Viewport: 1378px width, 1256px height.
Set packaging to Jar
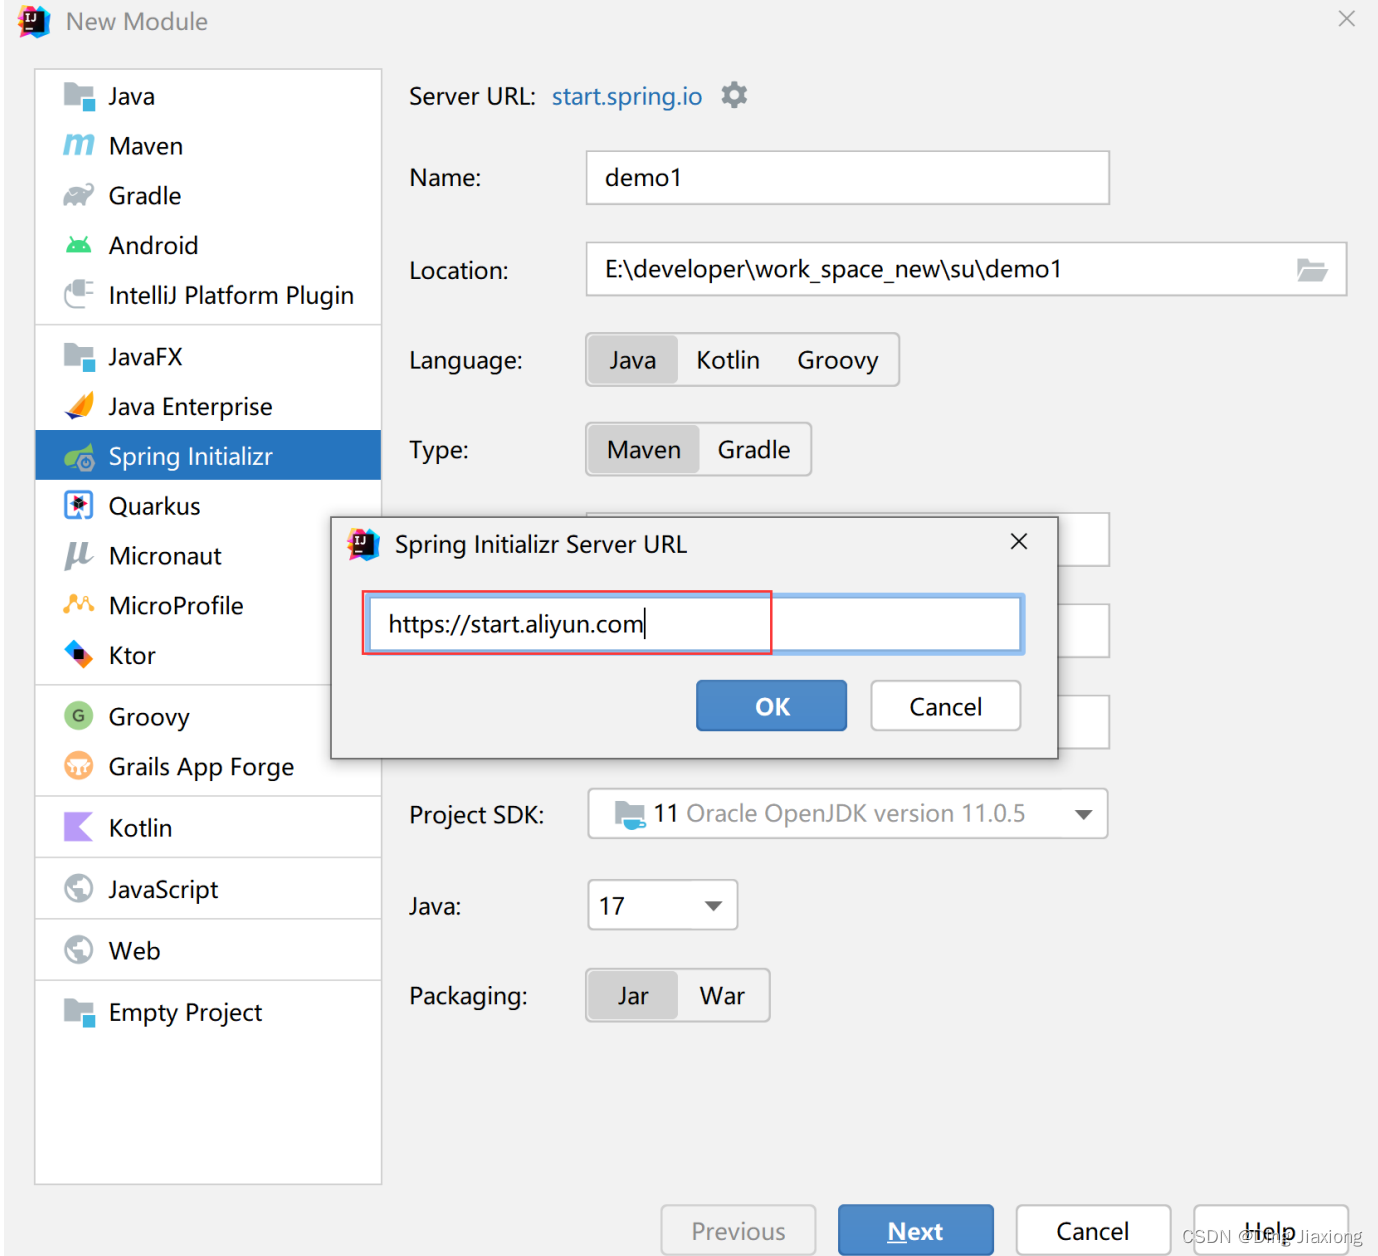(633, 996)
